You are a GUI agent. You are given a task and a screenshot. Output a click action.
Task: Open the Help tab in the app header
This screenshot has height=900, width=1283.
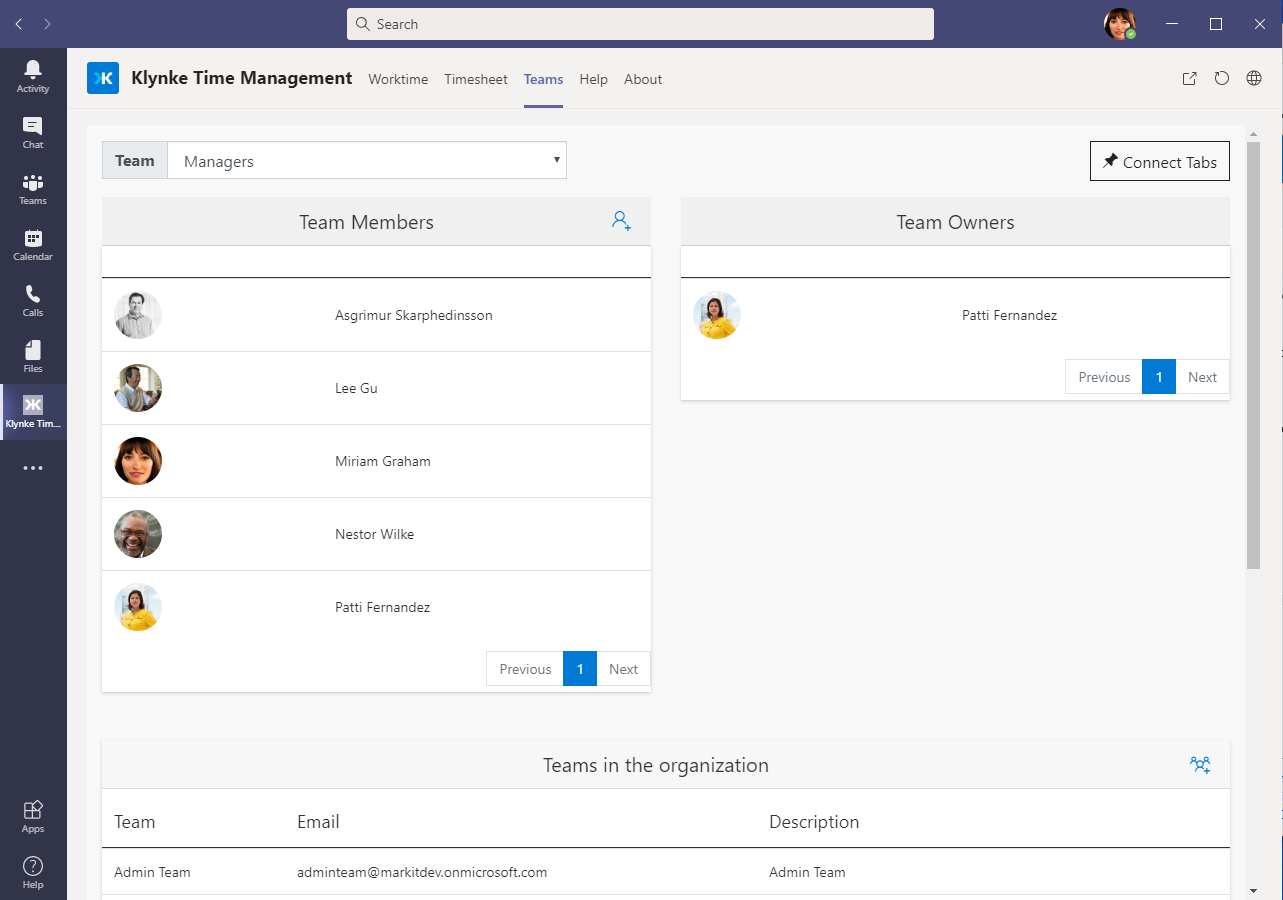point(593,79)
